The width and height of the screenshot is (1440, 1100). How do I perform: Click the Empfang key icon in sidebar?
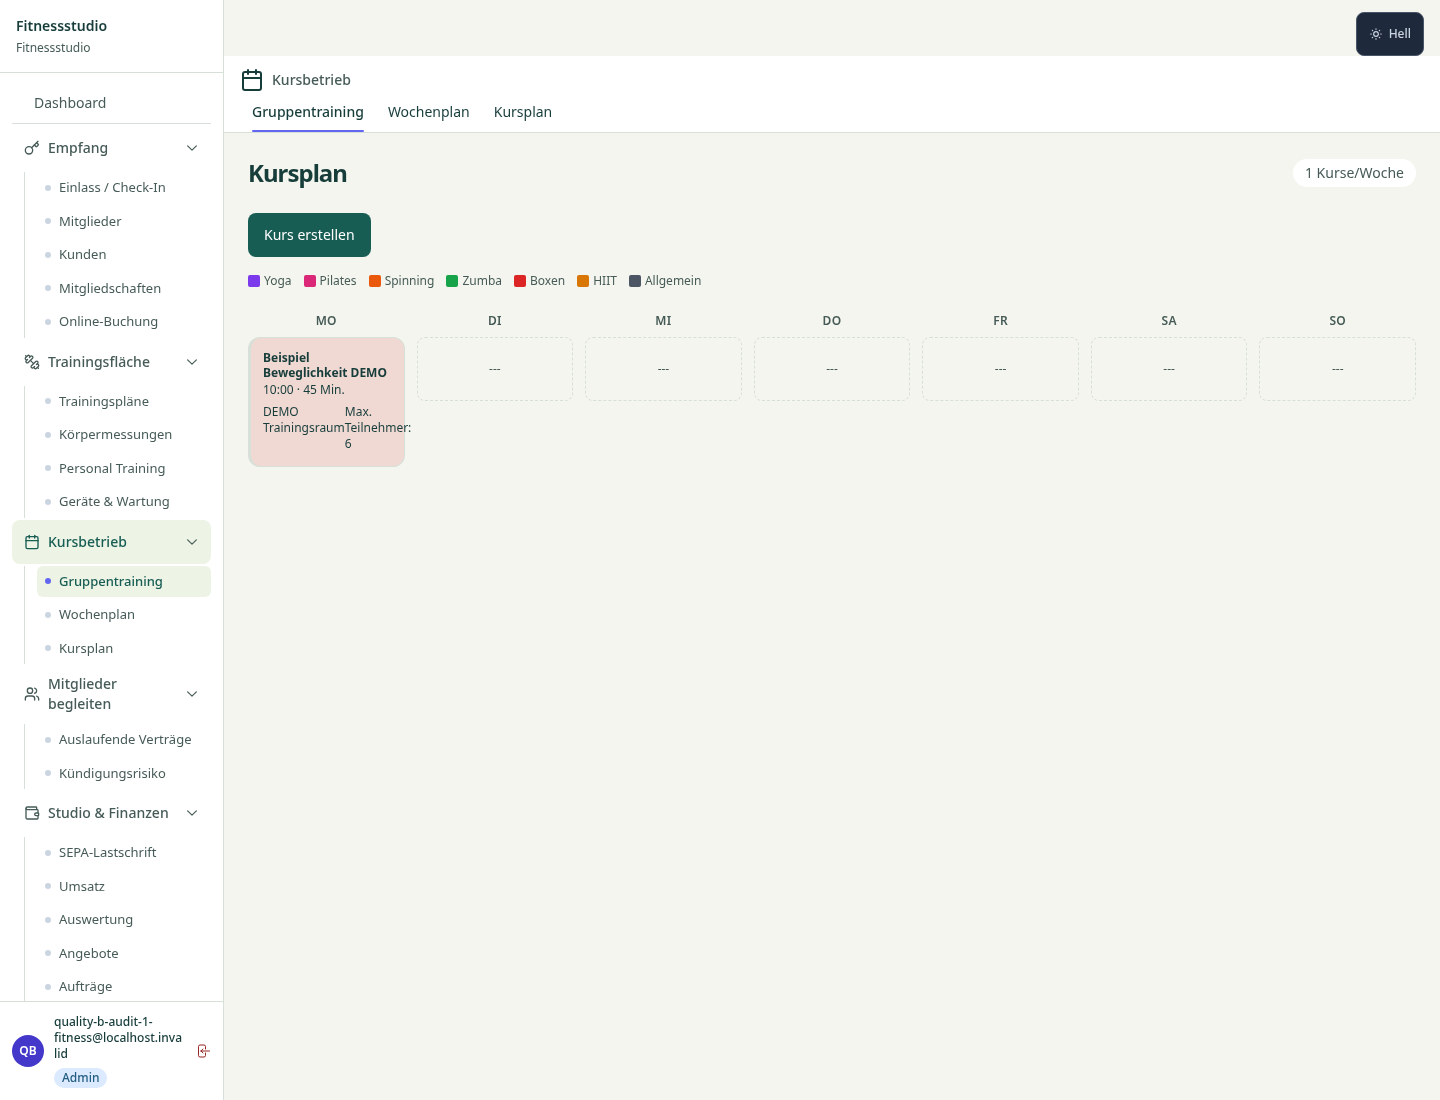(32, 148)
